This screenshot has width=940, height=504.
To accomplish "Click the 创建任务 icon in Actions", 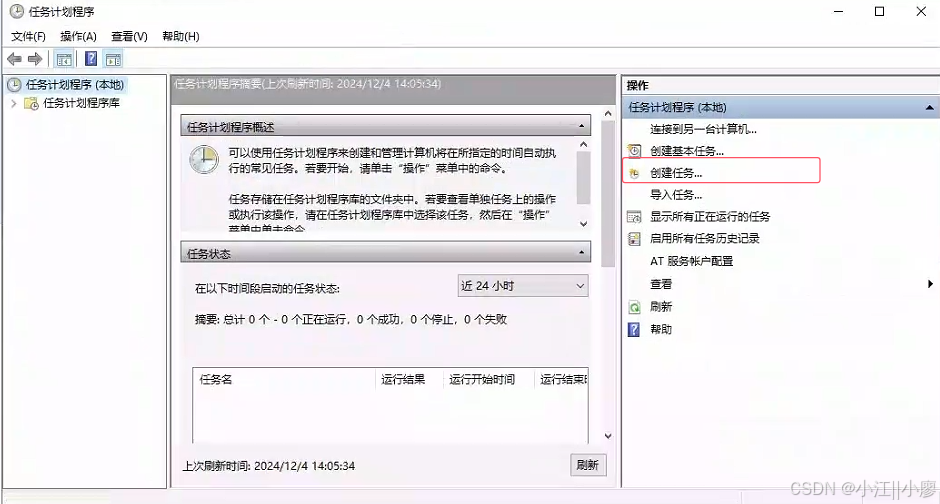I will tap(634, 173).
